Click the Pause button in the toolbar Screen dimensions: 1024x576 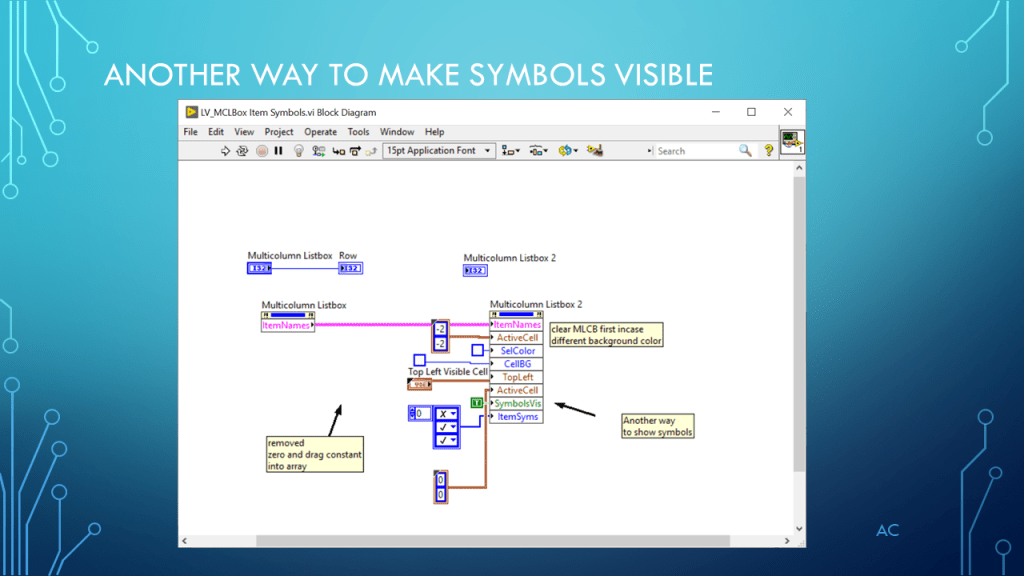tap(278, 151)
